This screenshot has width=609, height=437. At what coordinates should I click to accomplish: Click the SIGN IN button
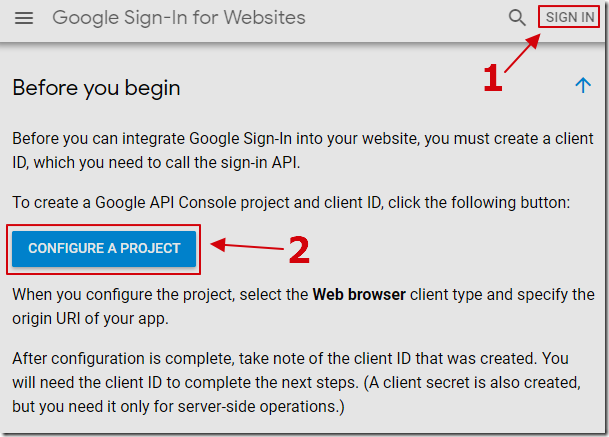[x=569, y=17]
